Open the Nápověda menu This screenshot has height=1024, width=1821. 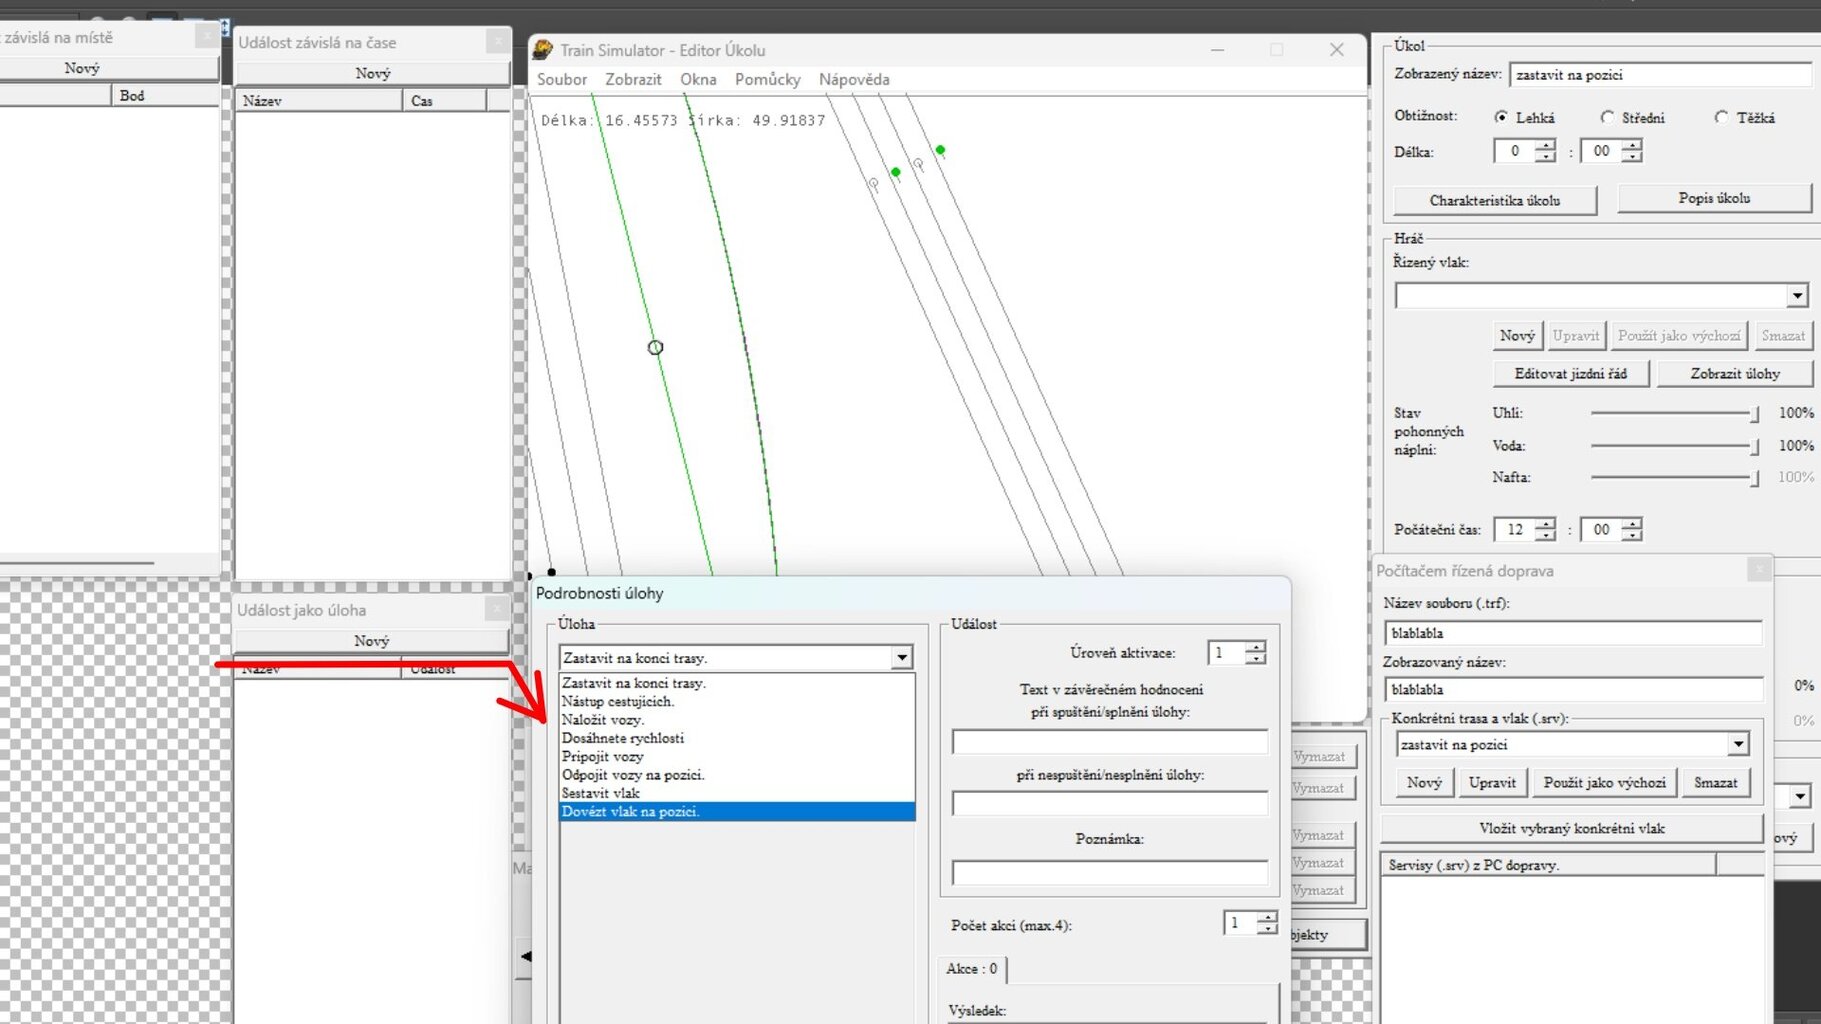(854, 79)
